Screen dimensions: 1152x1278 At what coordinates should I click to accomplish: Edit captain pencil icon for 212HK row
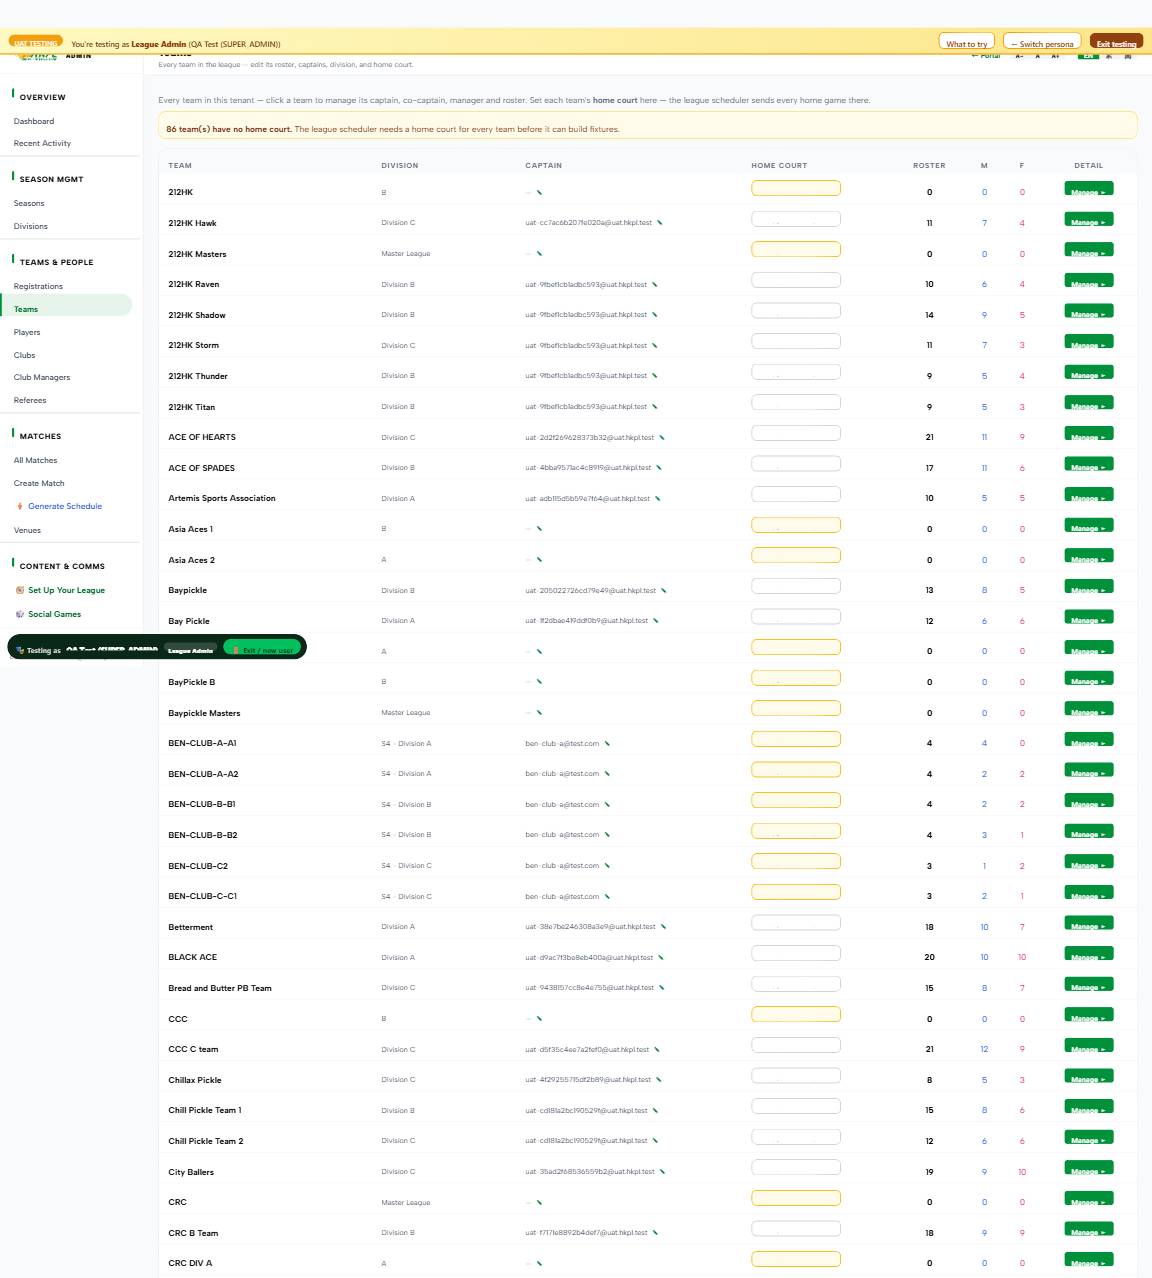pos(539,192)
